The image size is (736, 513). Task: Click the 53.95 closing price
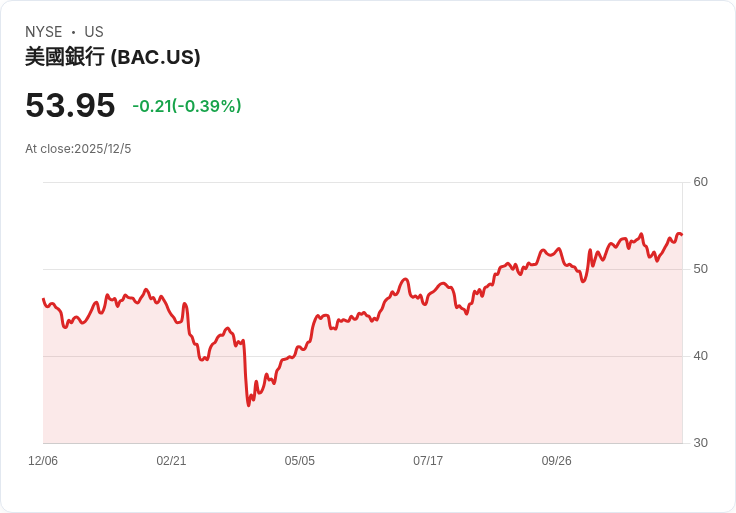(x=70, y=105)
